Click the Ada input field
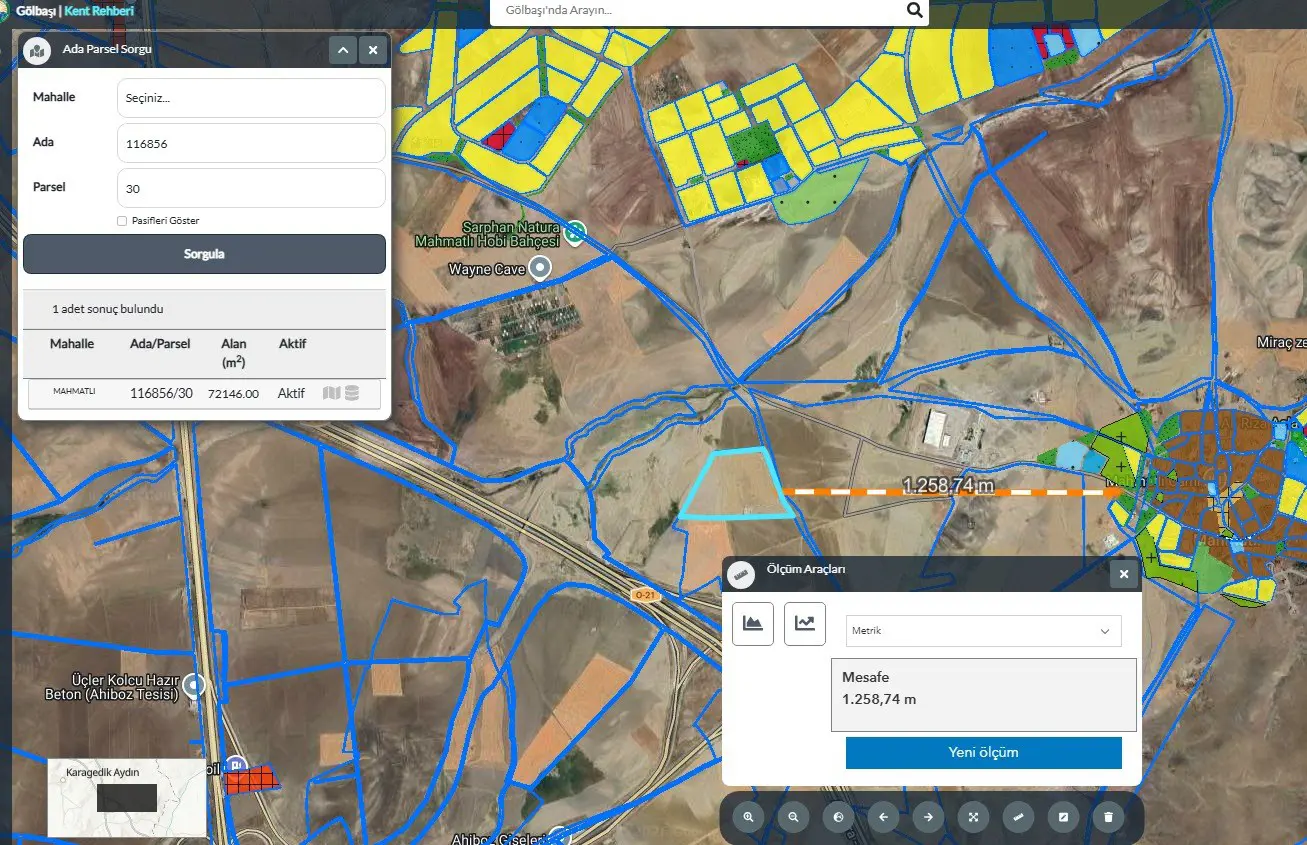The width and height of the screenshot is (1307, 845). [251, 143]
